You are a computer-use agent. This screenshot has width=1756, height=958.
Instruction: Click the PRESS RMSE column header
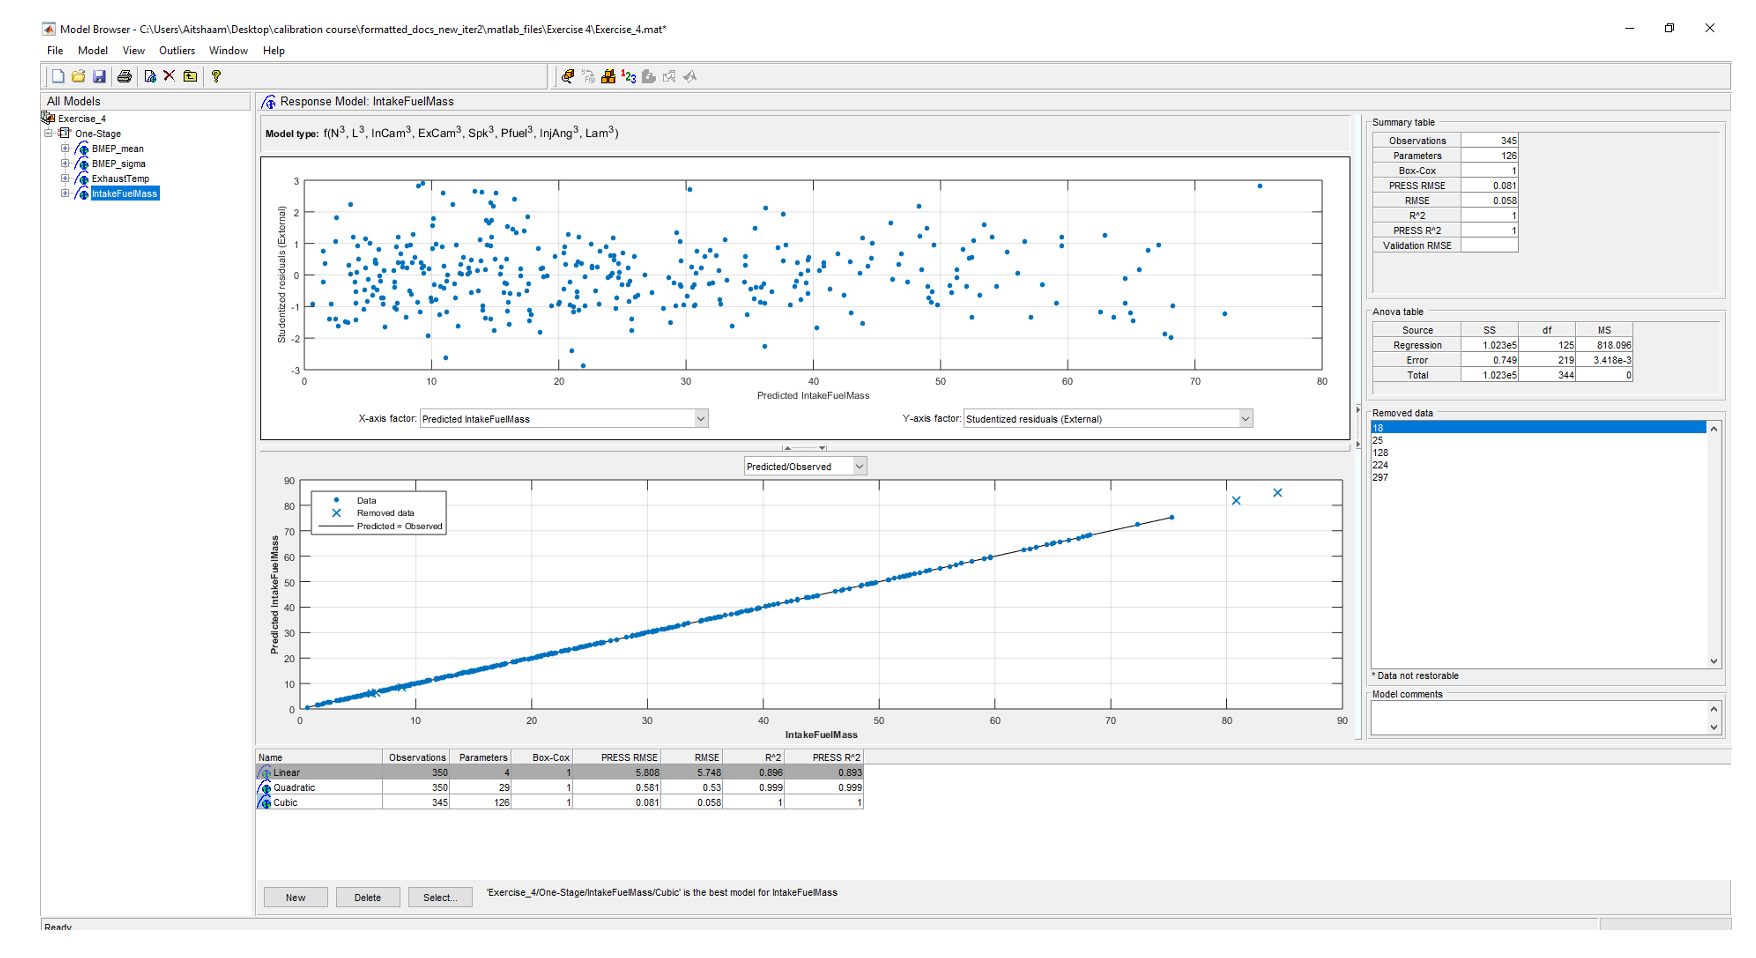click(x=617, y=758)
